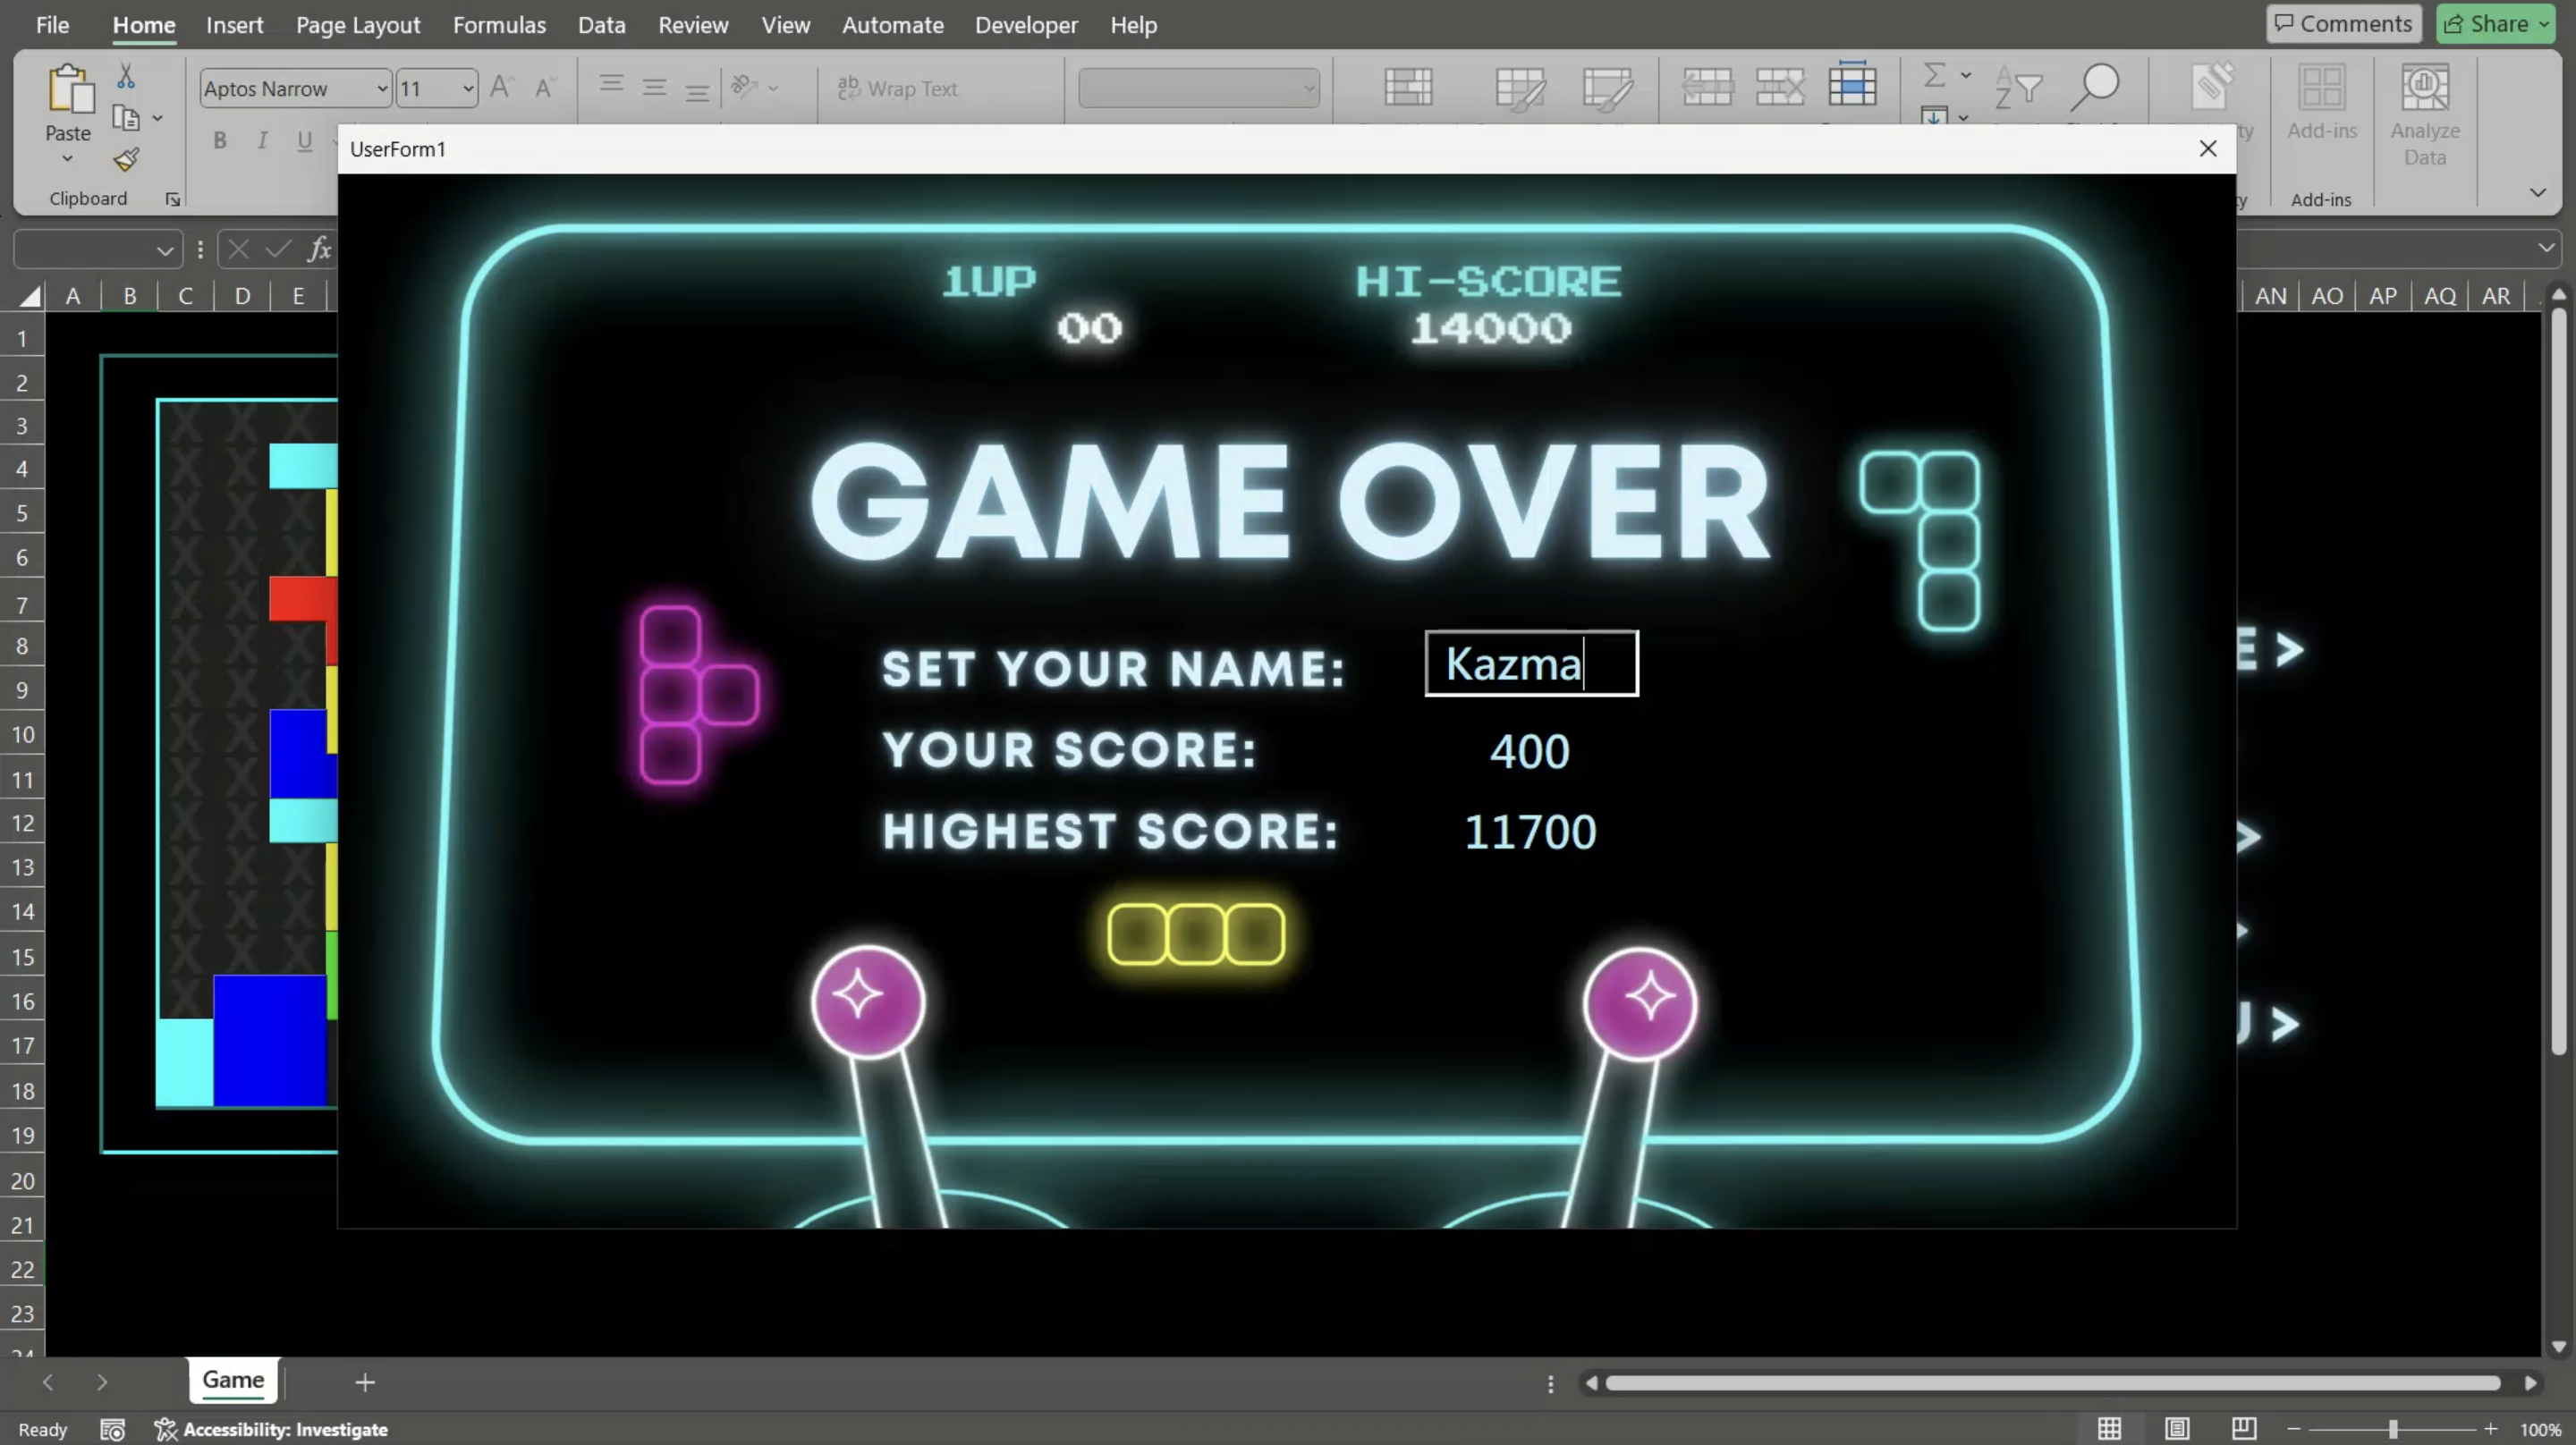Expand the Paste options arrow
This screenshot has width=2576, height=1445.
[67, 159]
